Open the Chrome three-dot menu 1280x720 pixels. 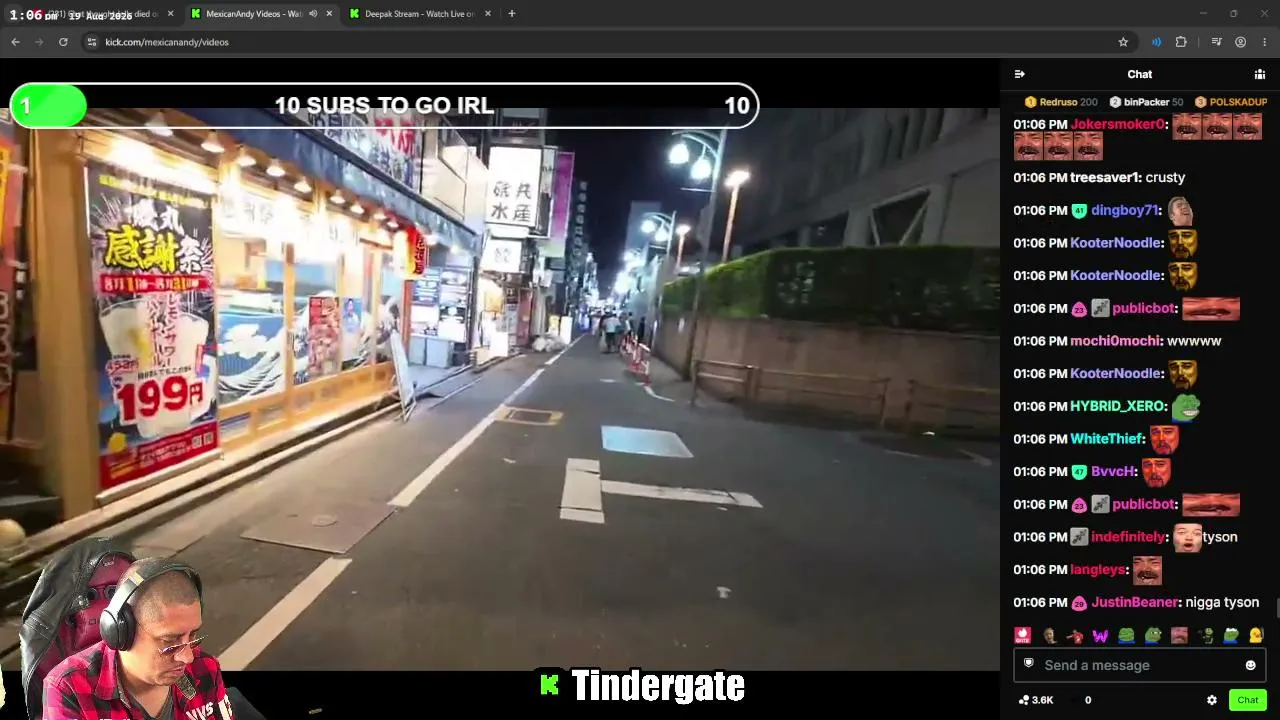pyautogui.click(x=1265, y=42)
